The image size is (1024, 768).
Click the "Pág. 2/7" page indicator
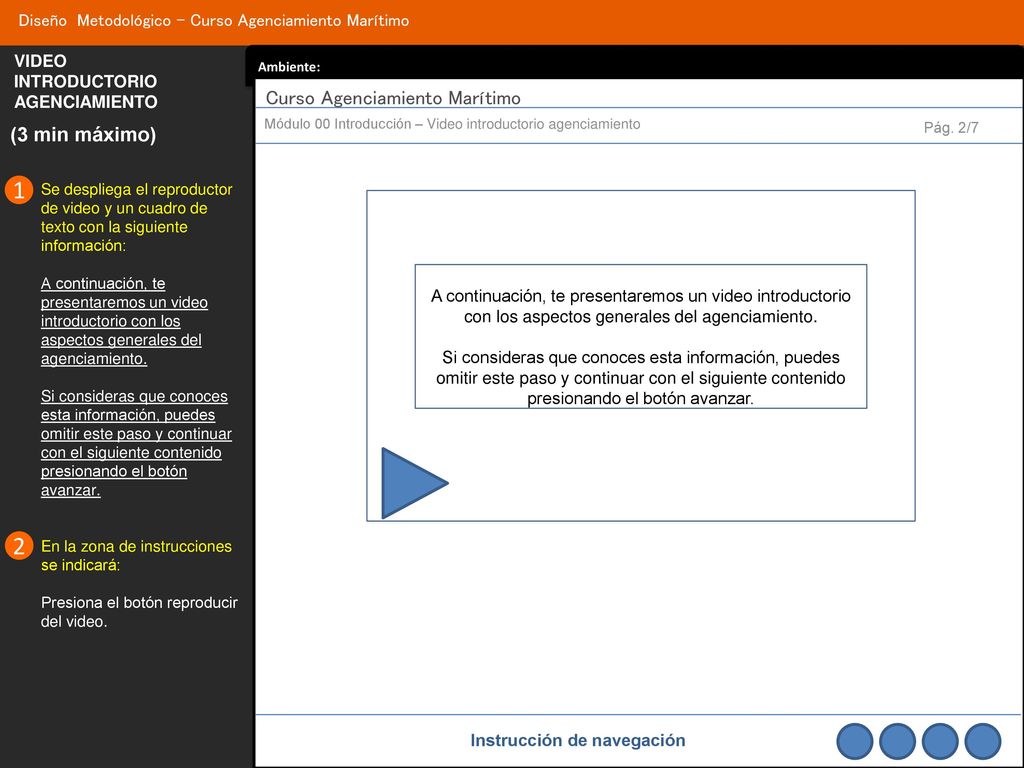[x=951, y=127]
